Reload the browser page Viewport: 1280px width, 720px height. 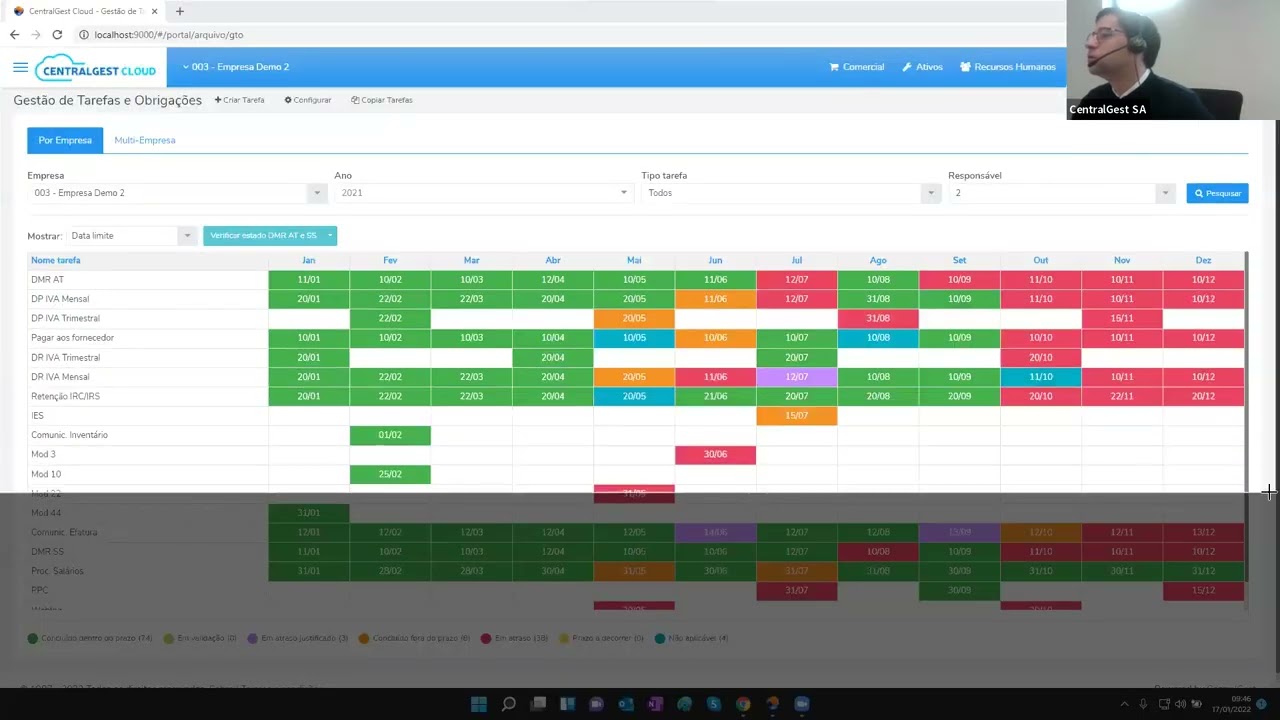click(57, 34)
